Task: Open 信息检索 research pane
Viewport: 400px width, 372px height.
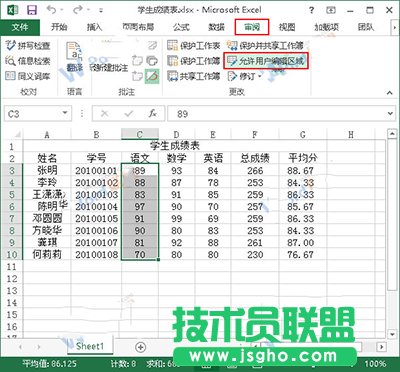Action: (x=28, y=61)
